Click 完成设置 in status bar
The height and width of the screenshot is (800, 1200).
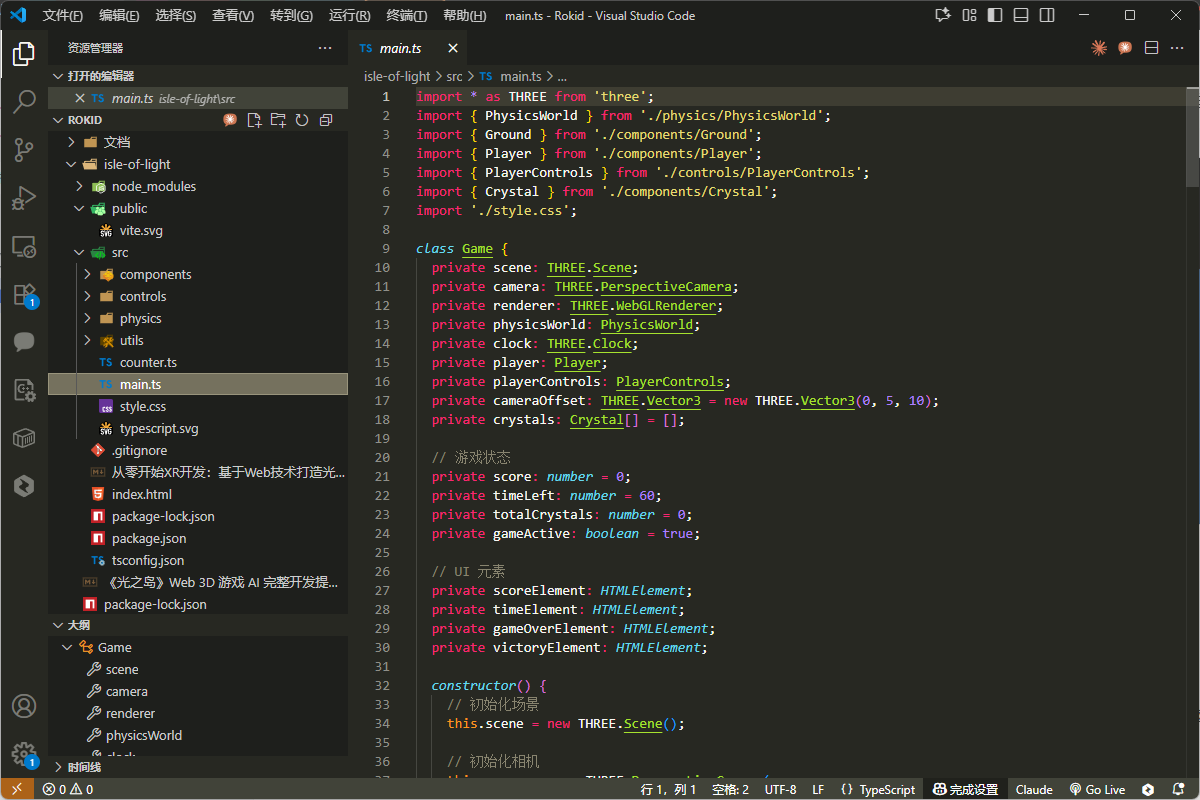click(965, 789)
